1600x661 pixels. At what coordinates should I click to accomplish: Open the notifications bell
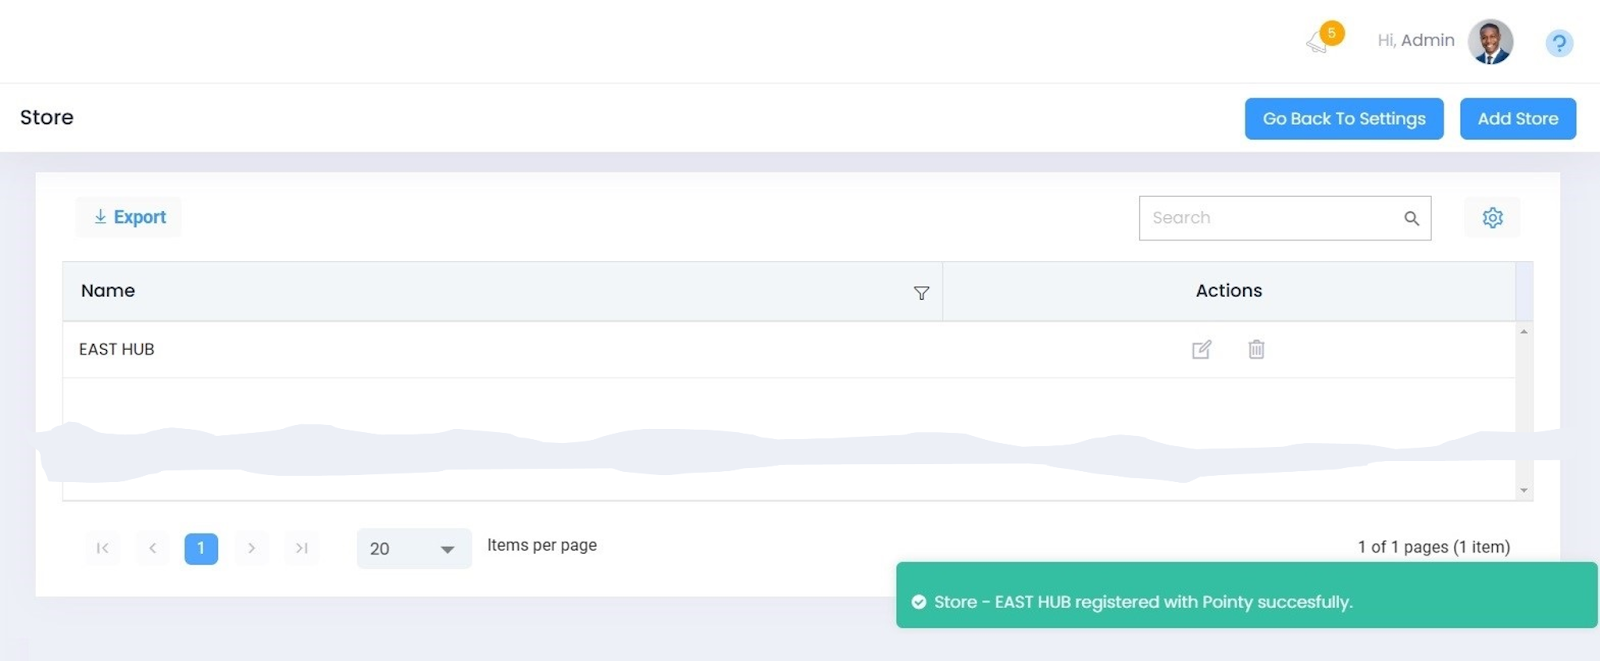click(x=1318, y=42)
